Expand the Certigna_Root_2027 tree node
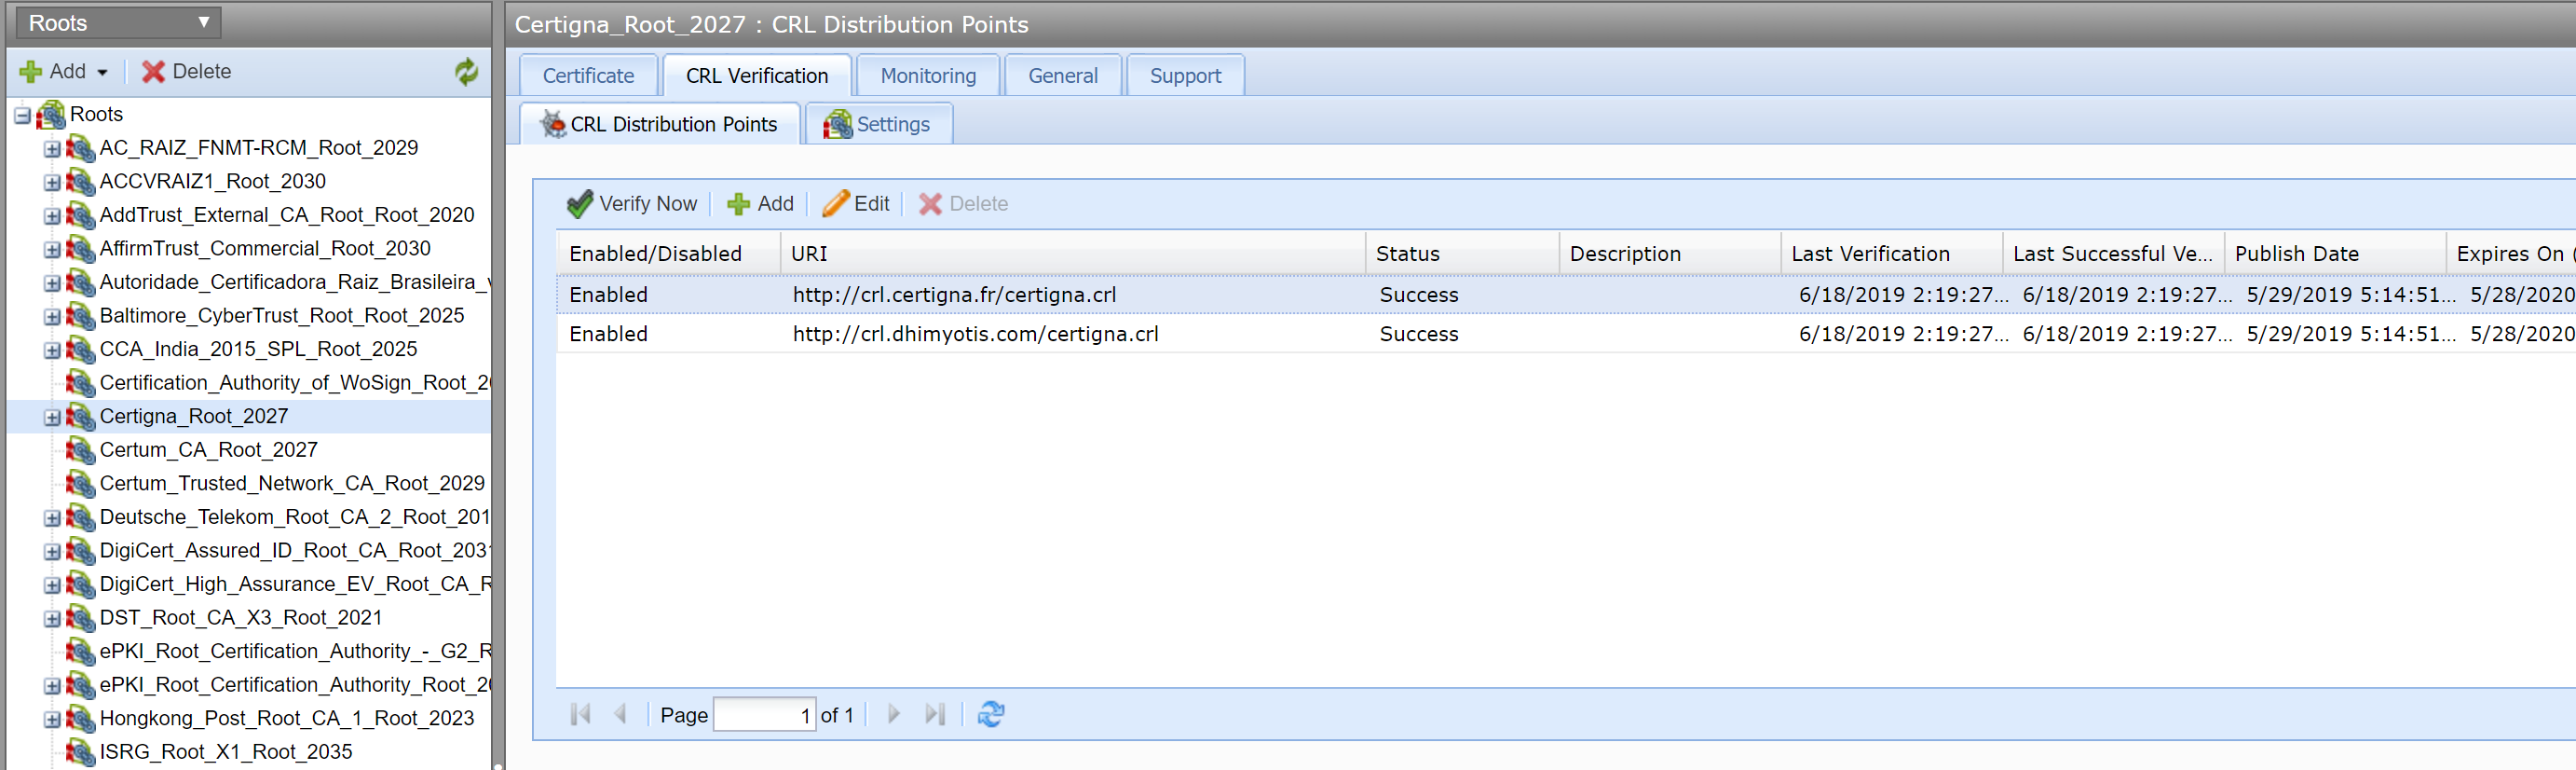This screenshot has width=2576, height=770. click(x=52, y=417)
